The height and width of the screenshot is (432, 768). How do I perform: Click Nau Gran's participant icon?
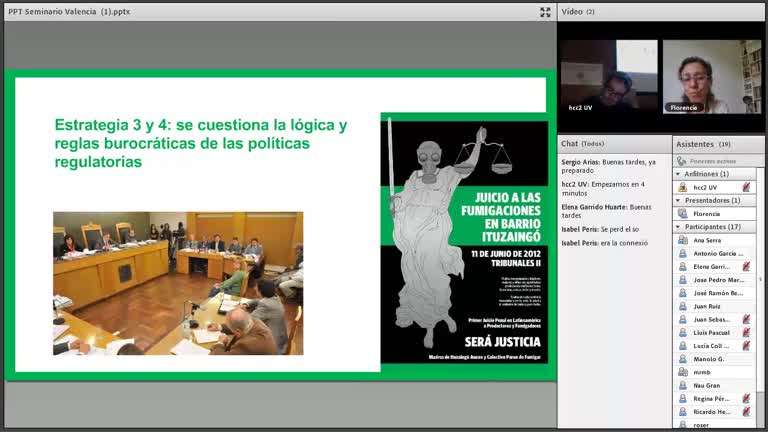point(683,385)
